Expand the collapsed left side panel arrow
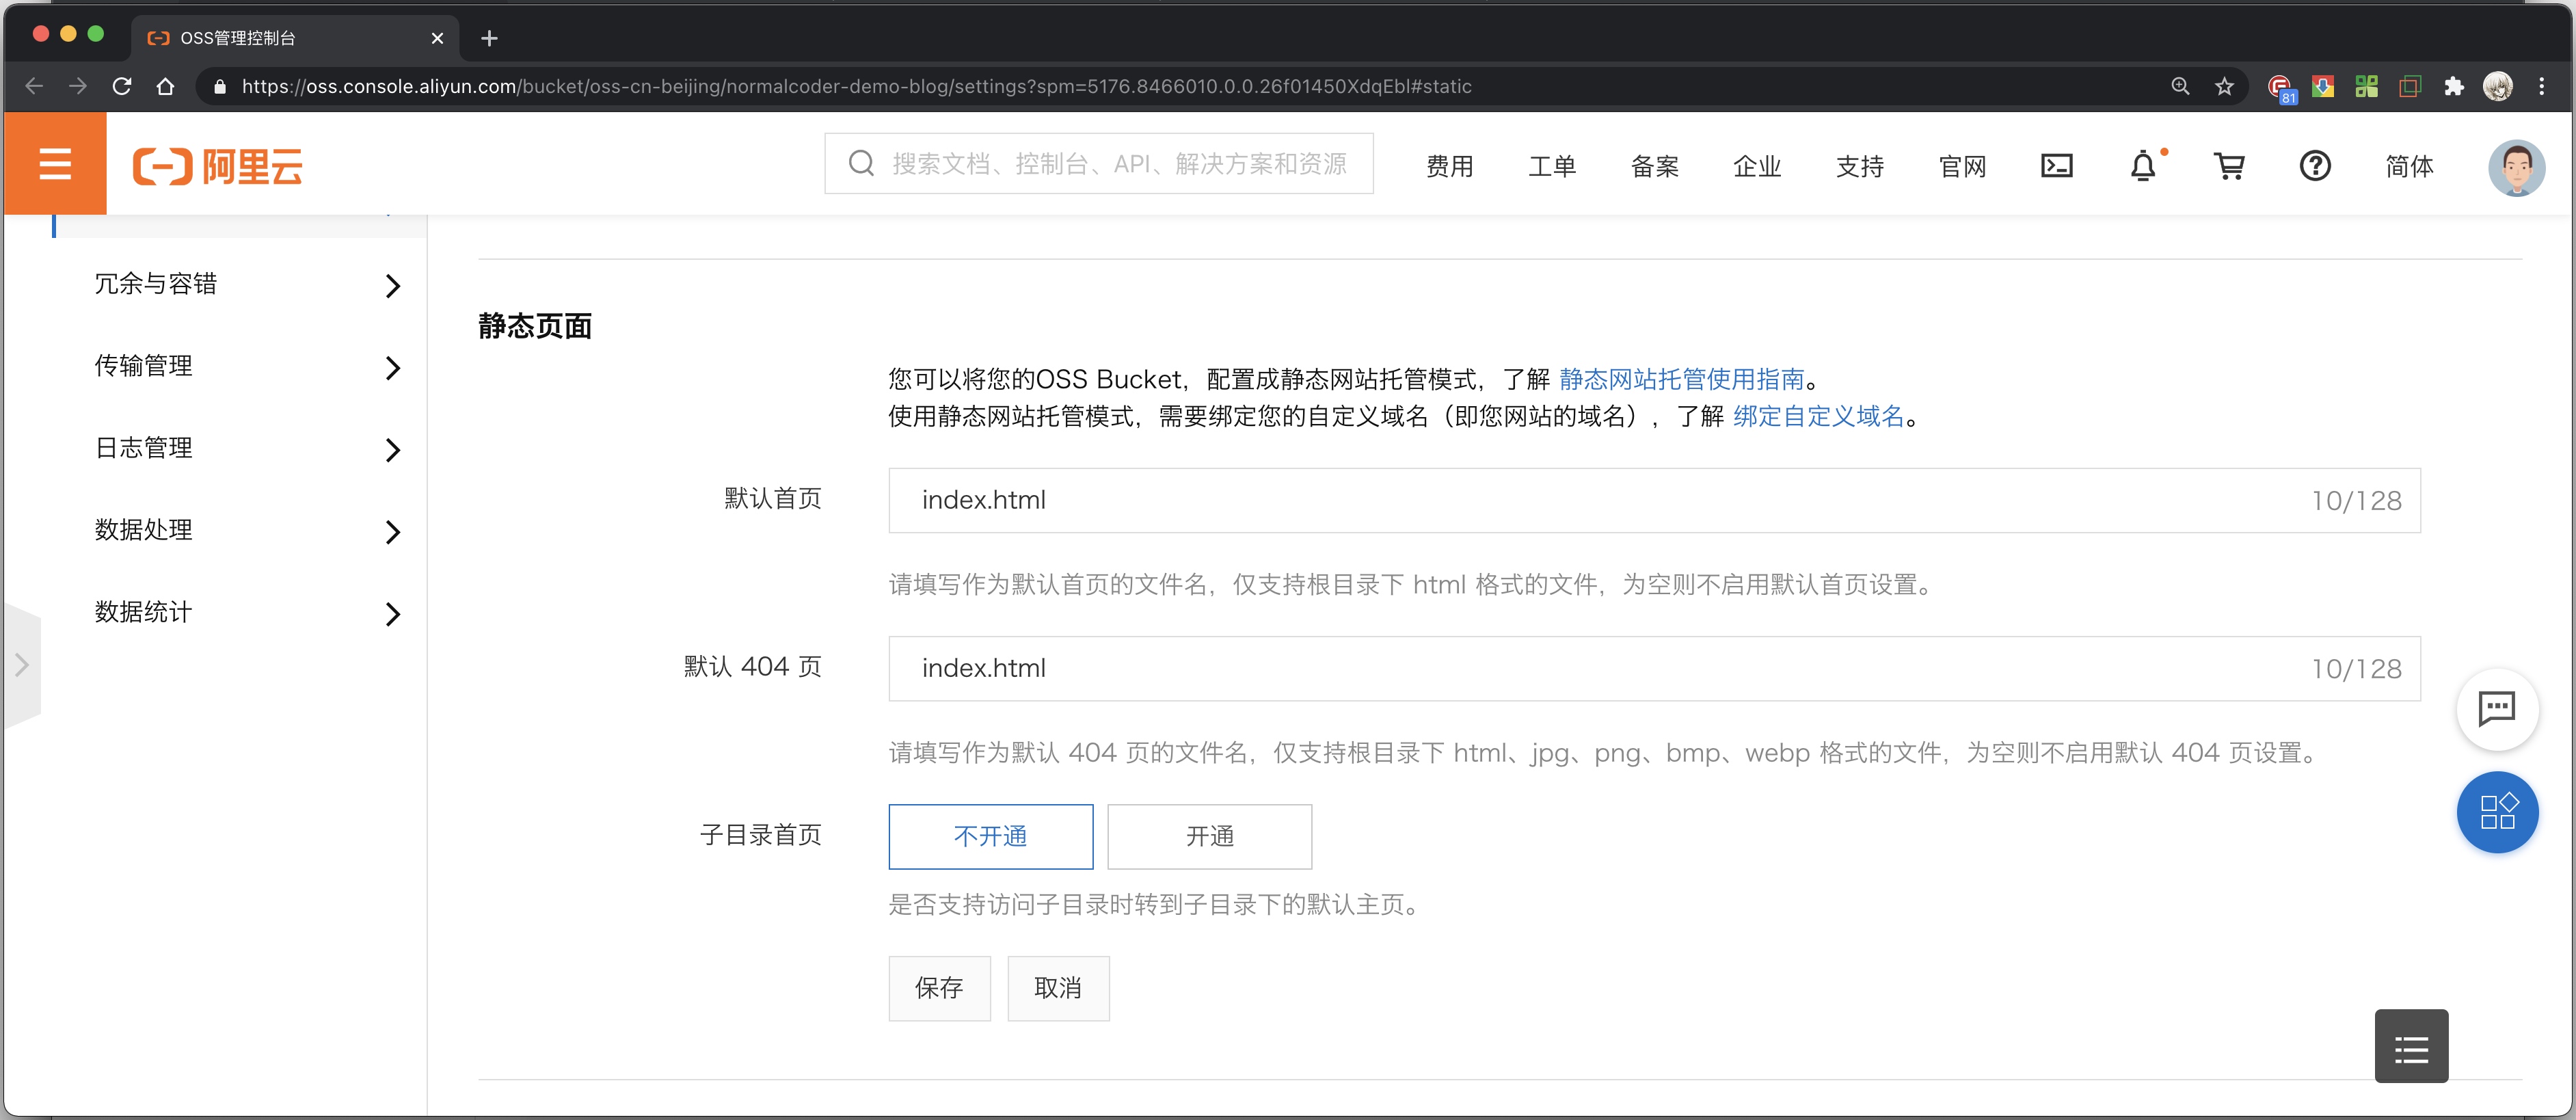The width and height of the screenshot is (2576, 1120). pyautogui.click(x=21, y=665)
